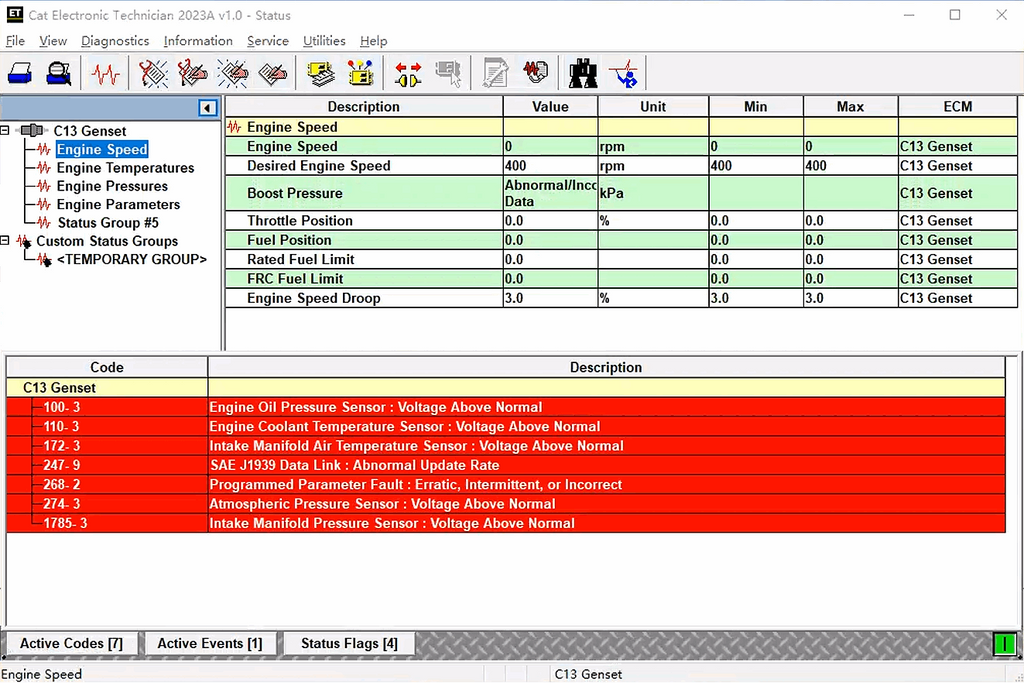The height and width of the screenshot is (683, 1024).
Task: Click the TEMPORARY GROUP waveform icon
Action: 44,260
